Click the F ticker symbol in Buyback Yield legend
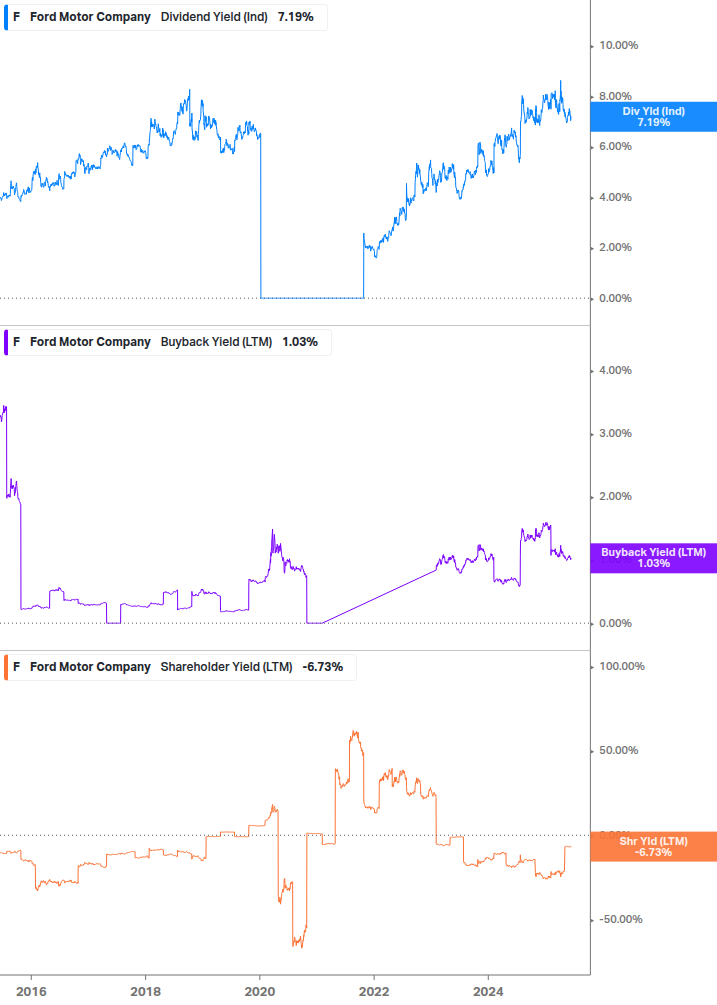This screenshot has width=717, height=1005. [x=17, y=342]
